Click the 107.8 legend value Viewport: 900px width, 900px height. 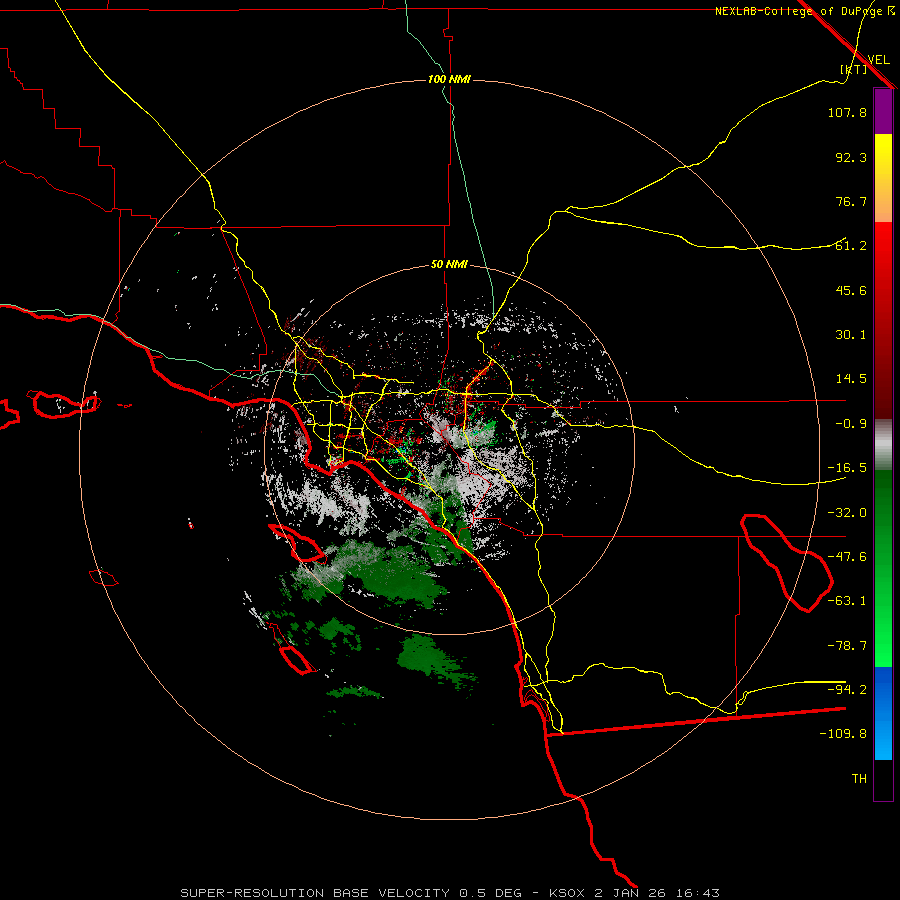[847, 112]
